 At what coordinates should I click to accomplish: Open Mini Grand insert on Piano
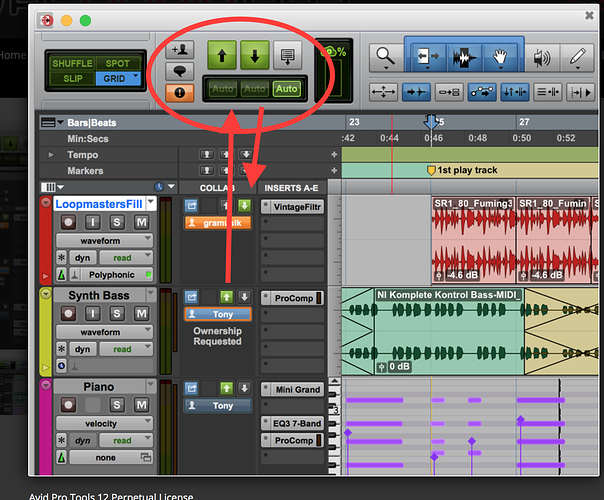[293, 389]
